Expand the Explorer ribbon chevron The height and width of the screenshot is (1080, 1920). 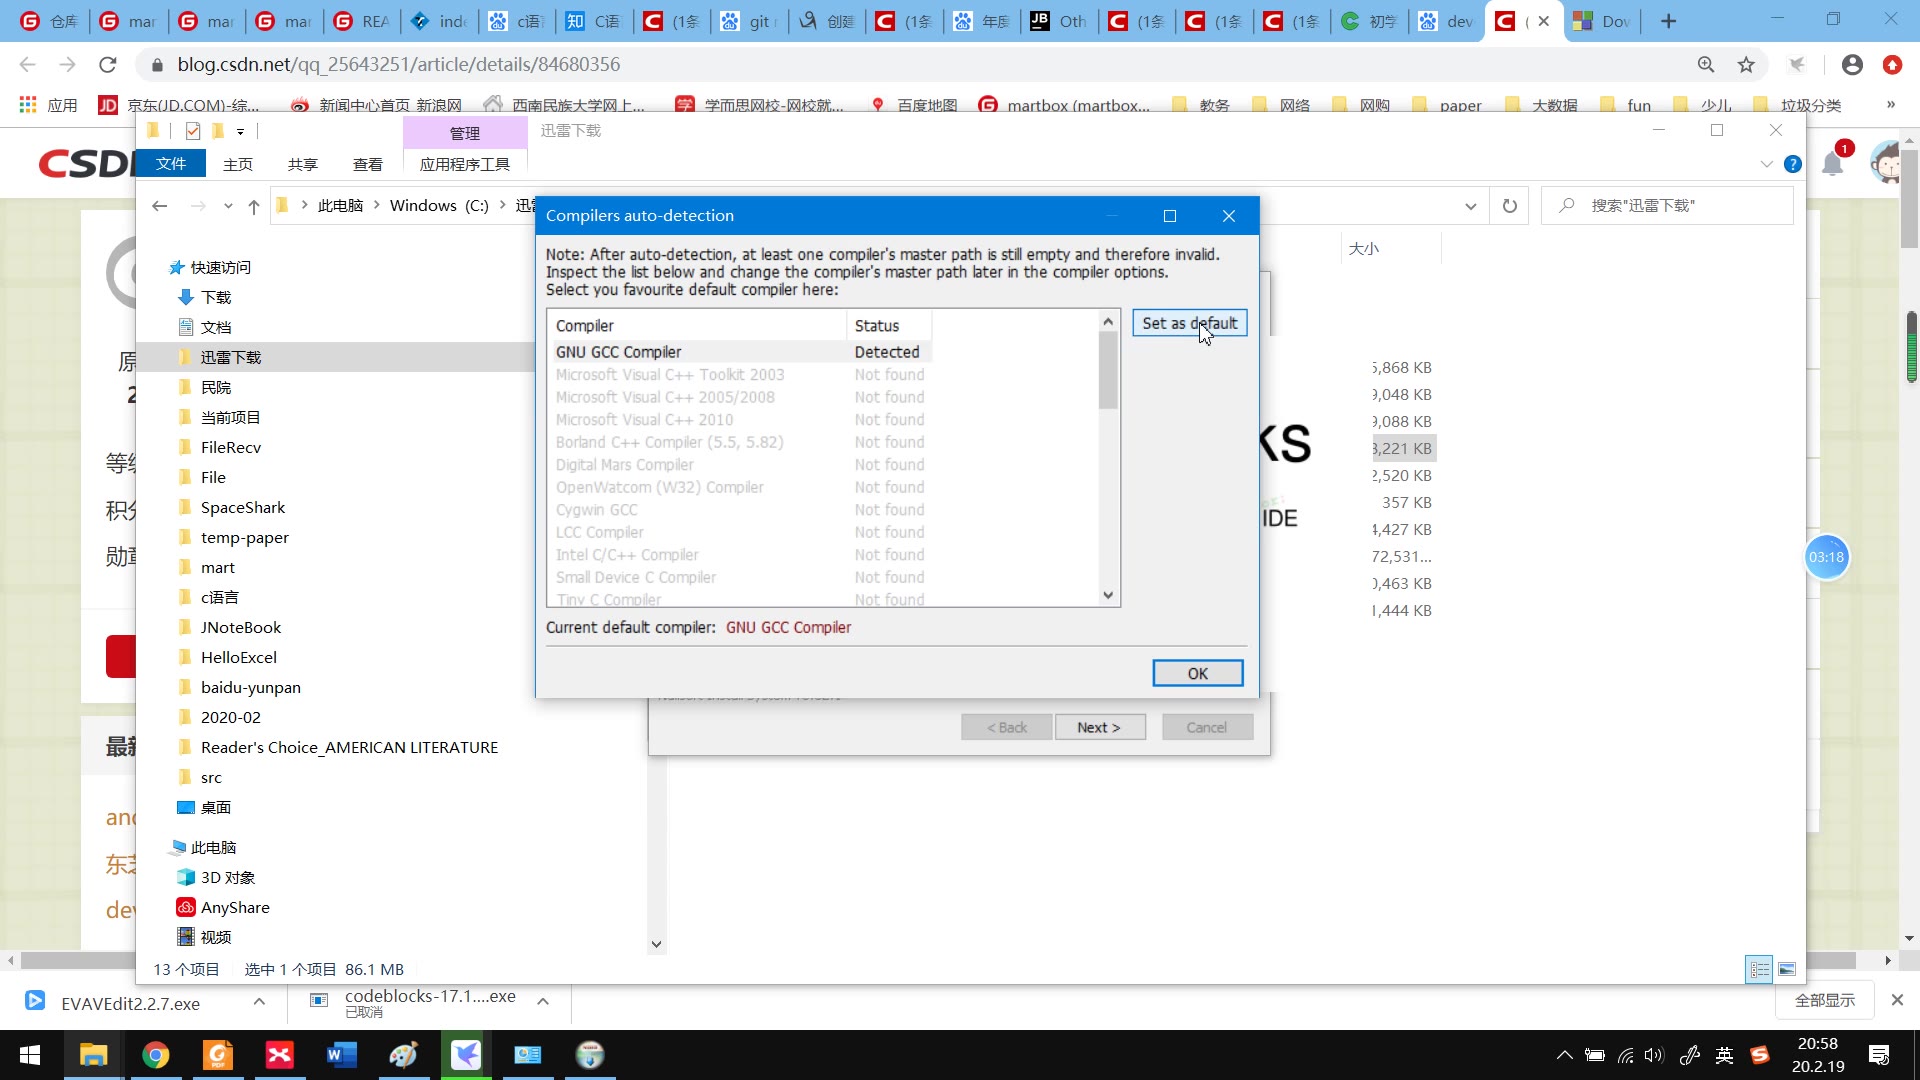(1766, 164)
